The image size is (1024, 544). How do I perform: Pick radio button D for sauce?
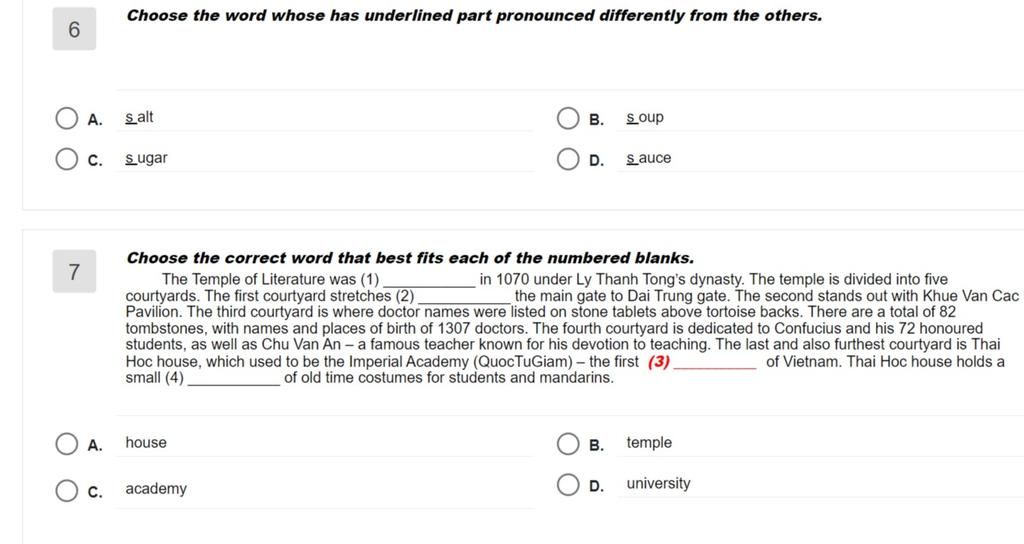pyautogui.click(x=568, y=159)
